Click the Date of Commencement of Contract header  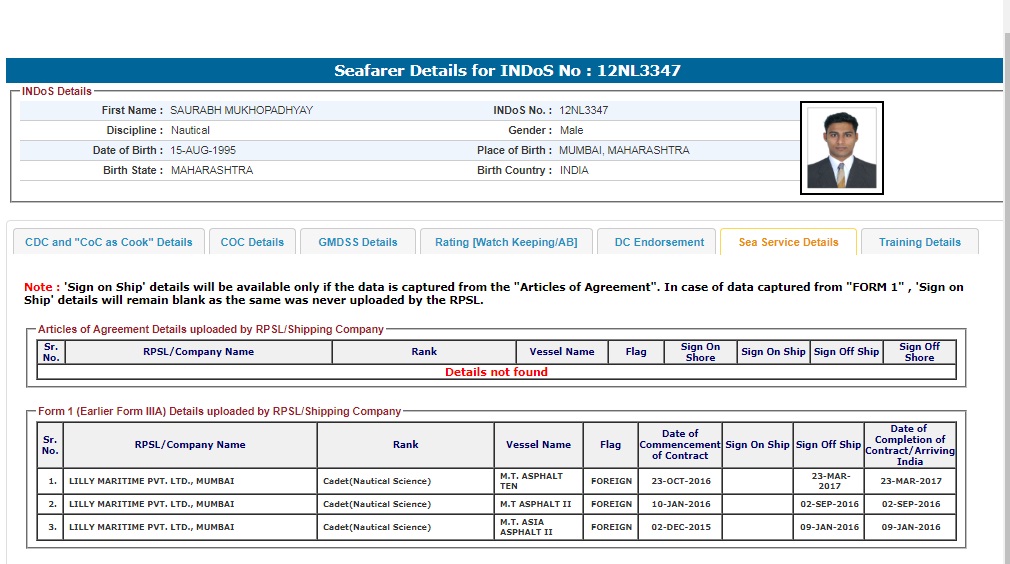point(679,445)
